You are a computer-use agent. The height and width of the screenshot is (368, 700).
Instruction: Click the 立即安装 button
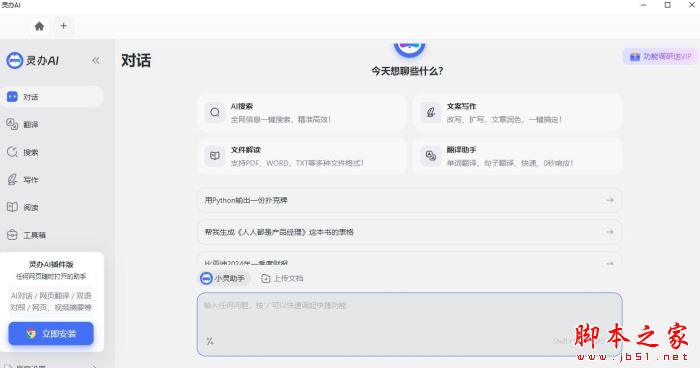[51, 334]
